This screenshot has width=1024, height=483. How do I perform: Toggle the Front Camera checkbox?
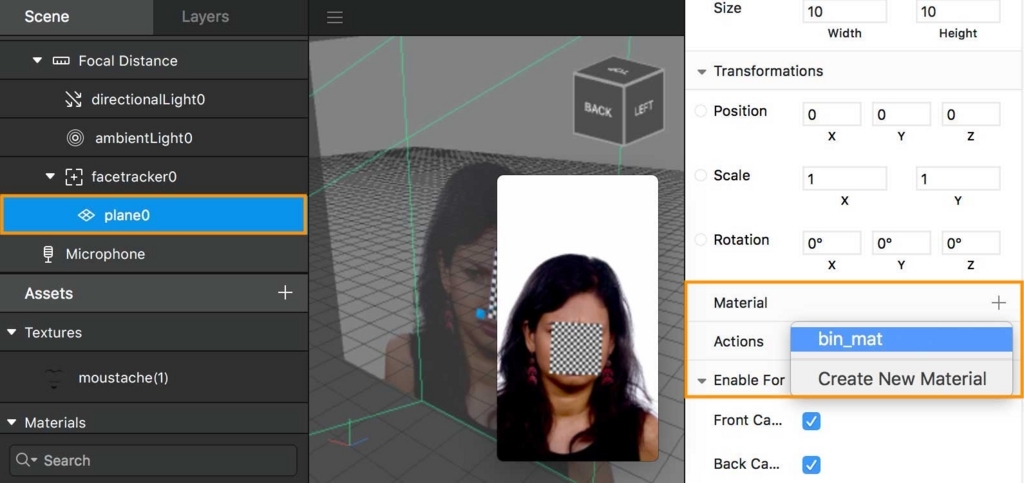point(811,421)
